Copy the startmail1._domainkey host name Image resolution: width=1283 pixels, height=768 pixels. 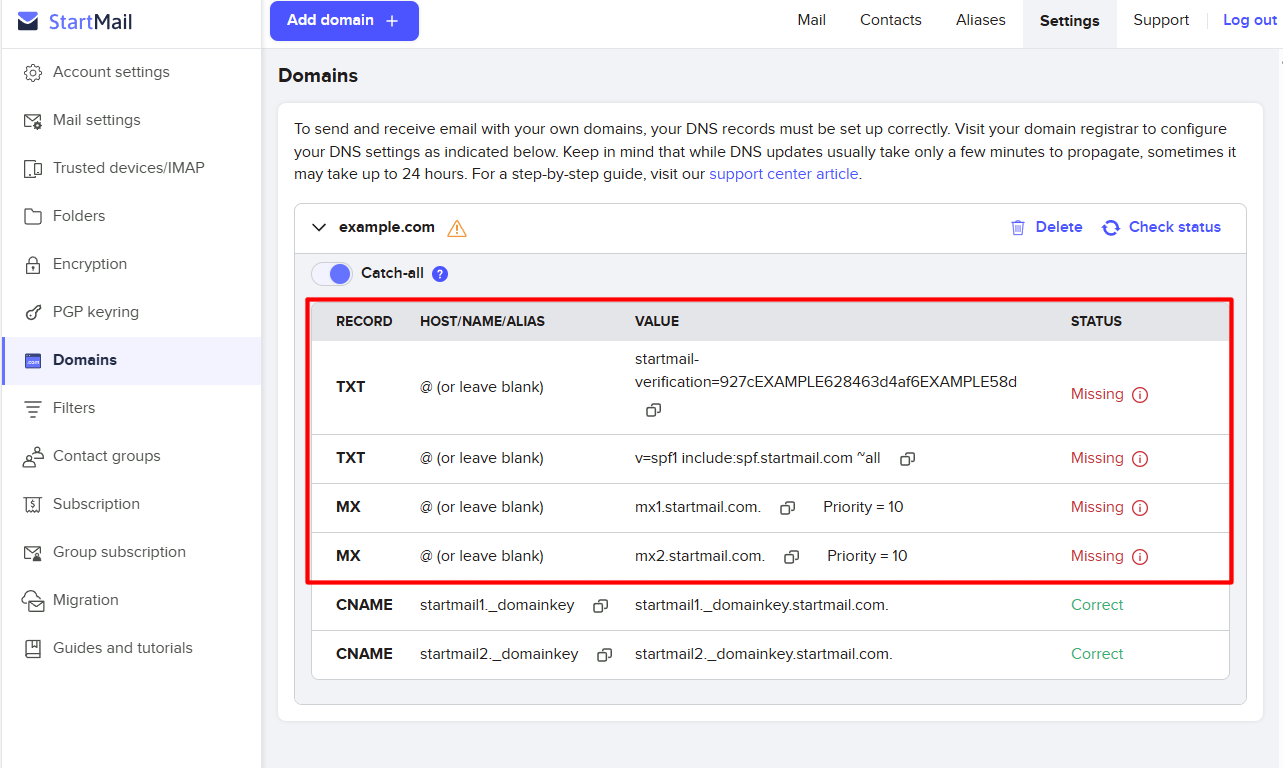coord(601,606)
